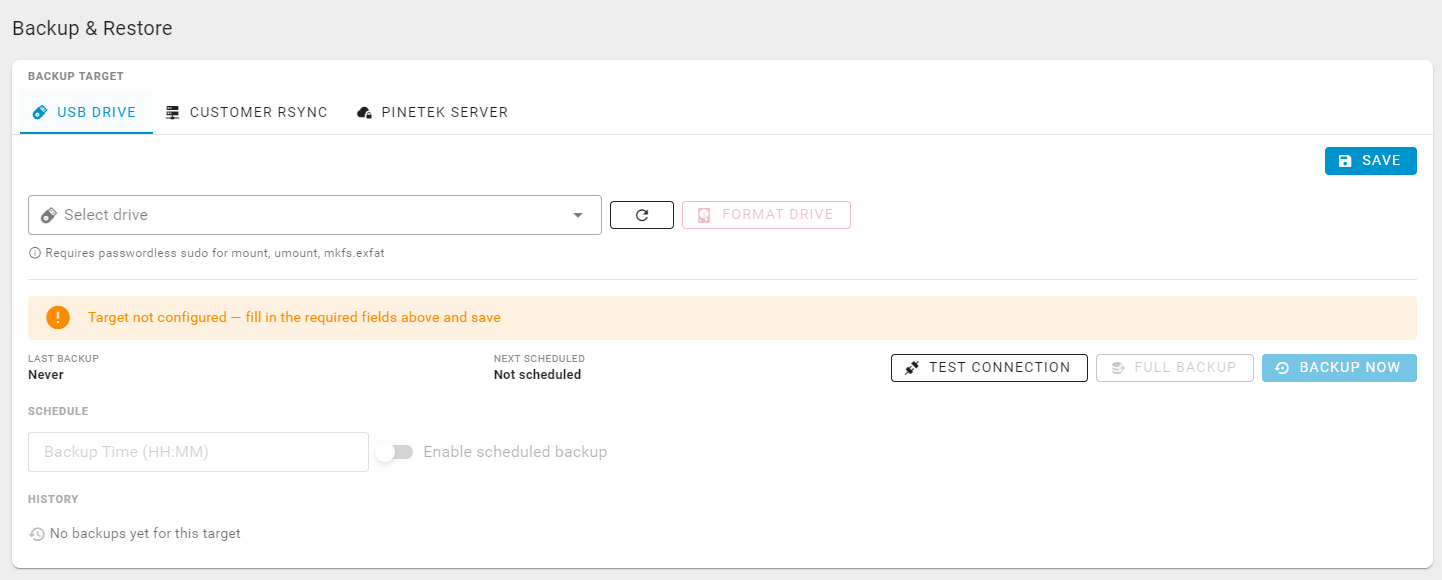Click the Select drive dropdown arrow
This screenshot has width=1442, height=580.
coord(578,215)
